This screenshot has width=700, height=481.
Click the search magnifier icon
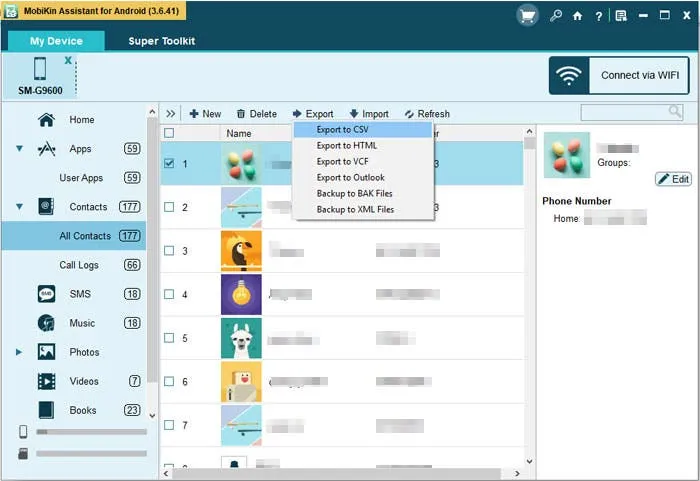tap(675, 112)
